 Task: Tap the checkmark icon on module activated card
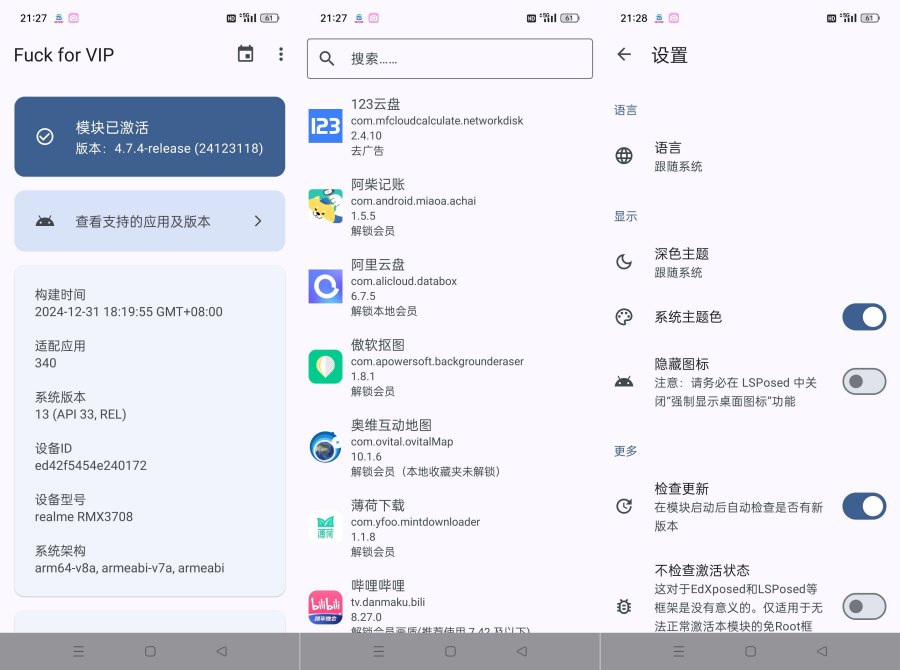point(45,137)
